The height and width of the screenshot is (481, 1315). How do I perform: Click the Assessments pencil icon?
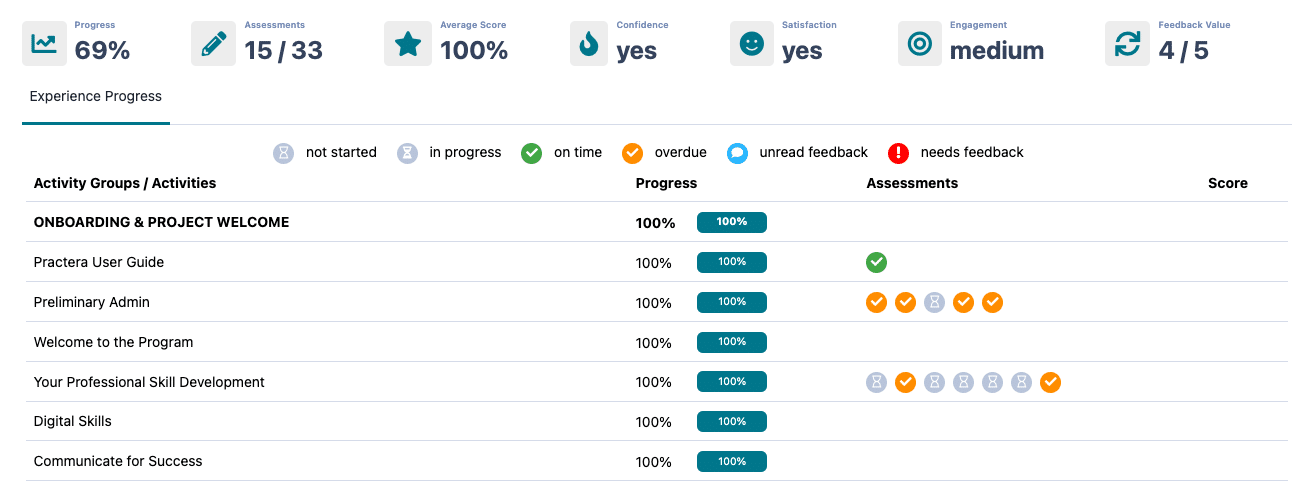[213, 43]
